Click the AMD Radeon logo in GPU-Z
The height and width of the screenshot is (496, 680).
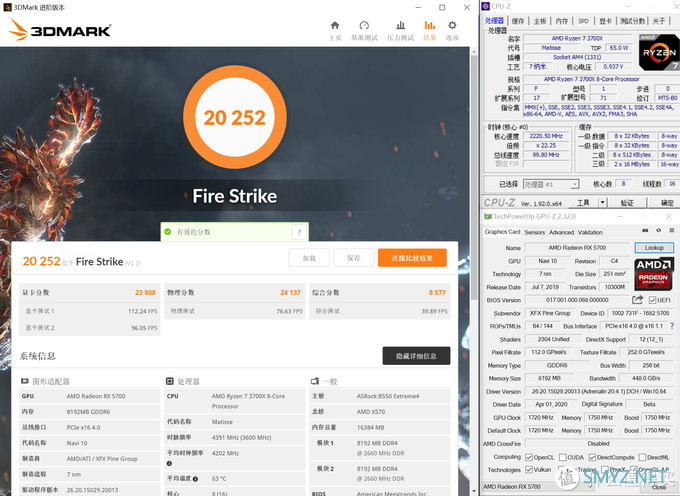(654, 274)
